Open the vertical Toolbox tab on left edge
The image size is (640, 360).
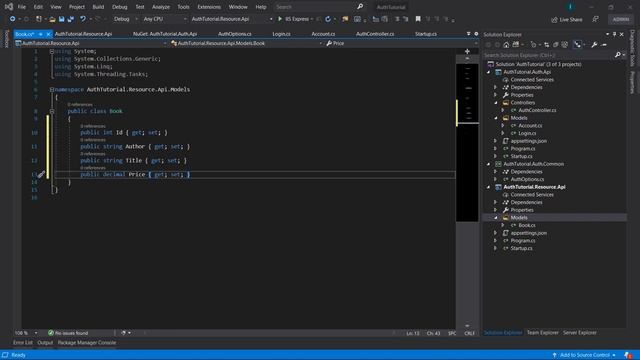tap(6, 38)
